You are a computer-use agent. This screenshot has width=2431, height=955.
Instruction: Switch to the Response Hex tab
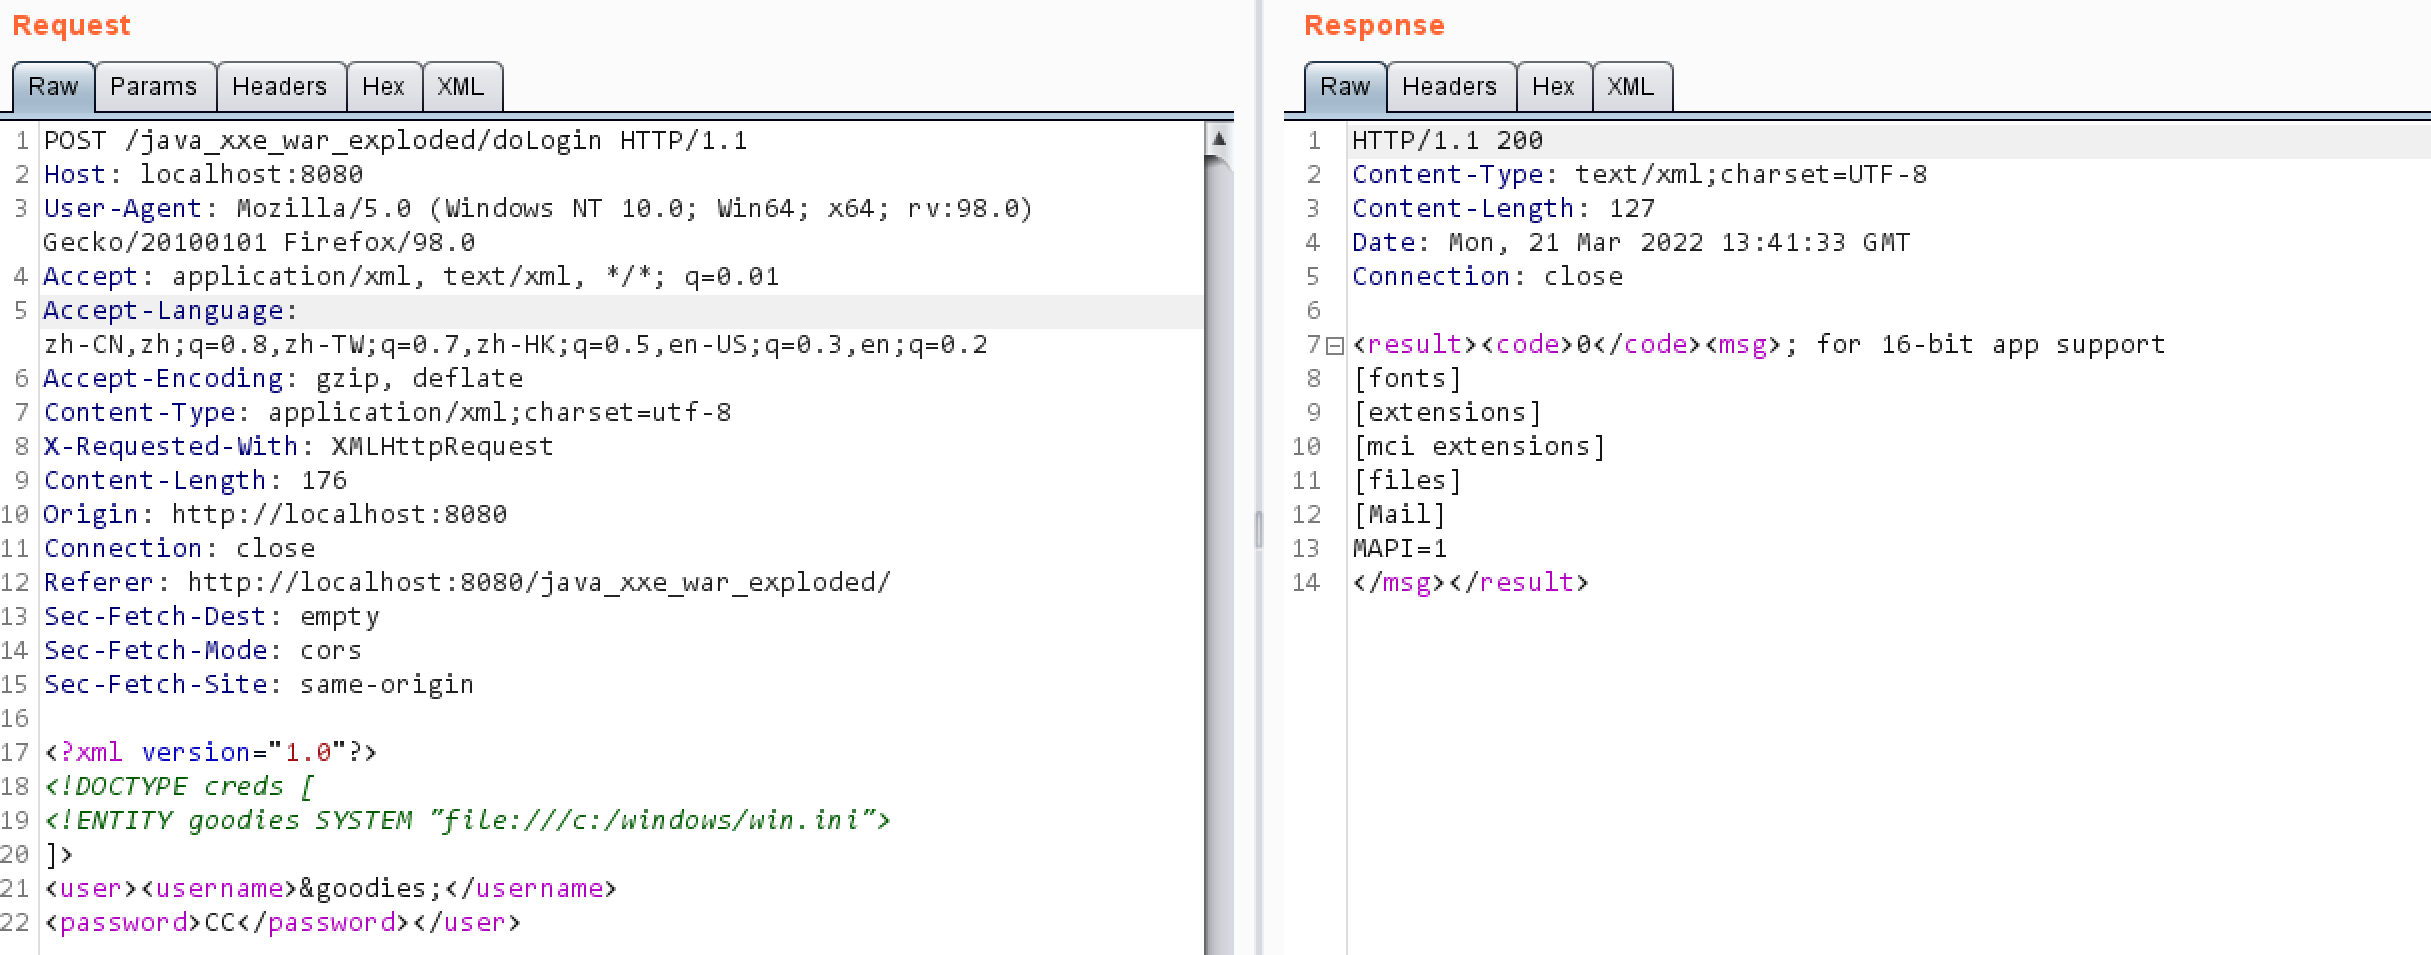pos(1553,87)
